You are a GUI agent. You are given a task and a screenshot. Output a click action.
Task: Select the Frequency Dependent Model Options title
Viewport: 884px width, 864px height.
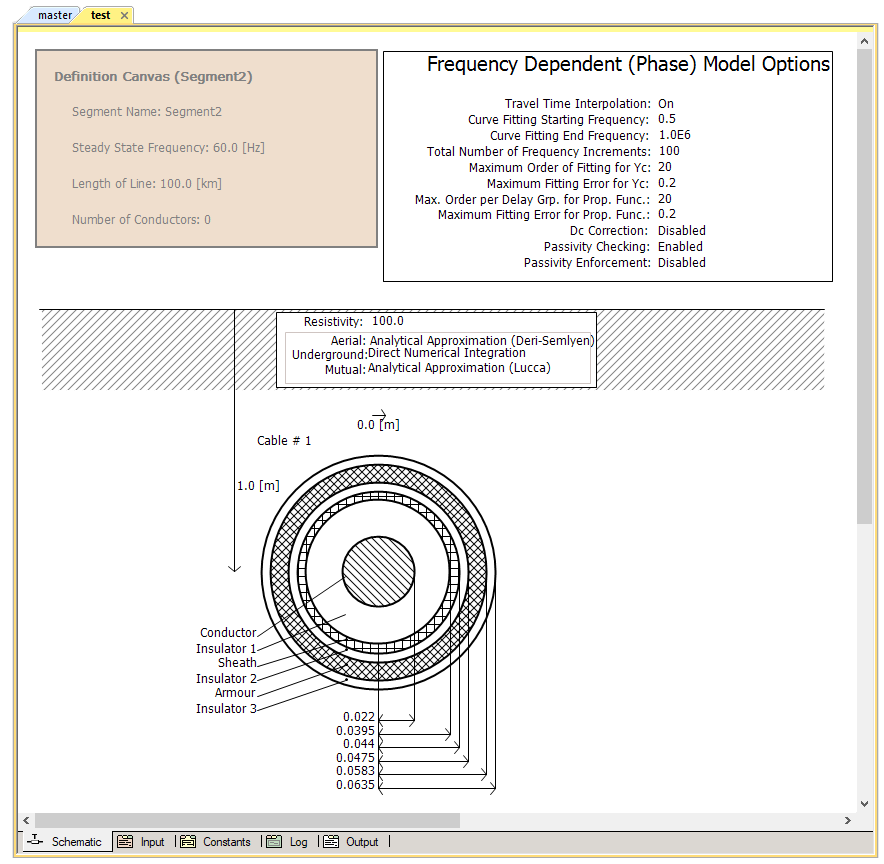click(628, 64)
